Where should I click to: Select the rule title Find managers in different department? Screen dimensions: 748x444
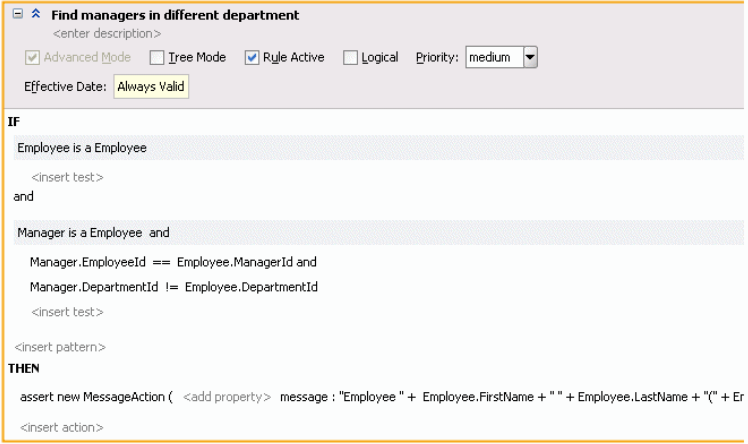tap(177, 15)
